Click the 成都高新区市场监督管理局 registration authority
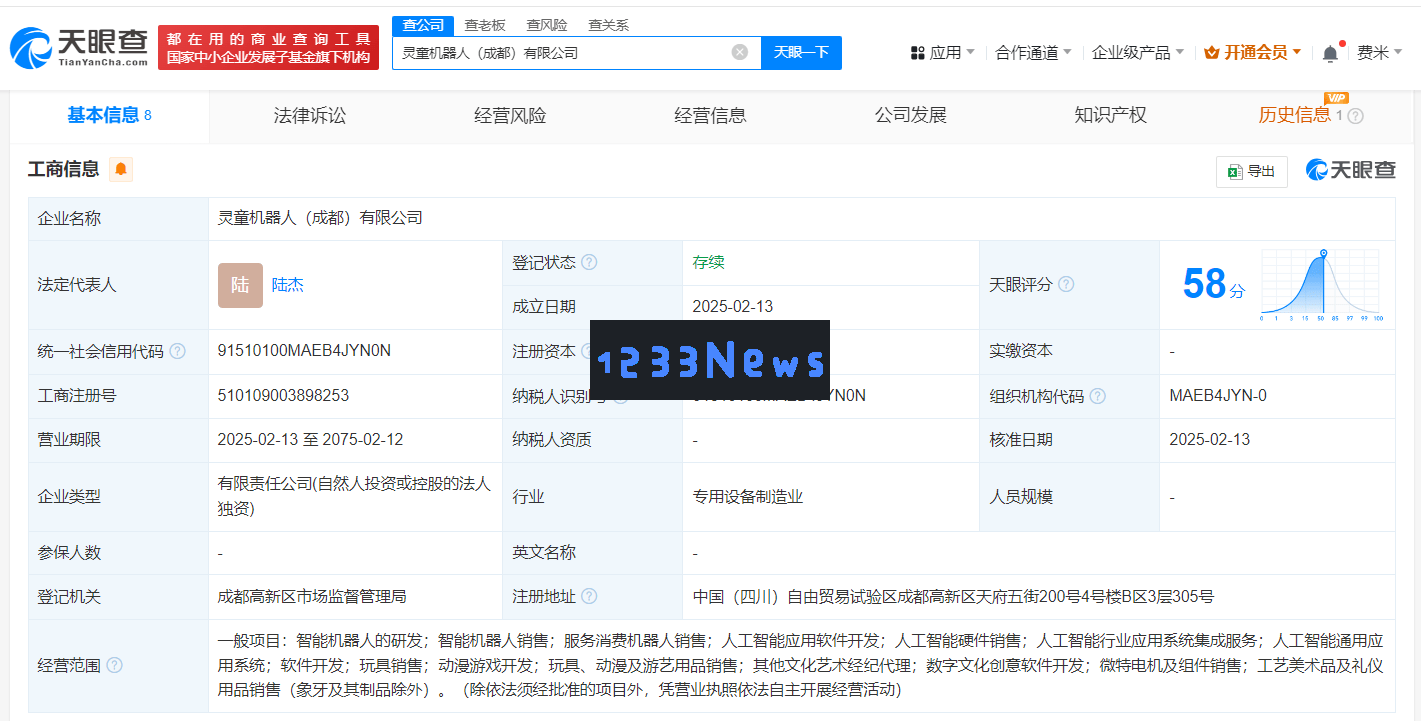The image size is (1421, 721). pos(312,597)
